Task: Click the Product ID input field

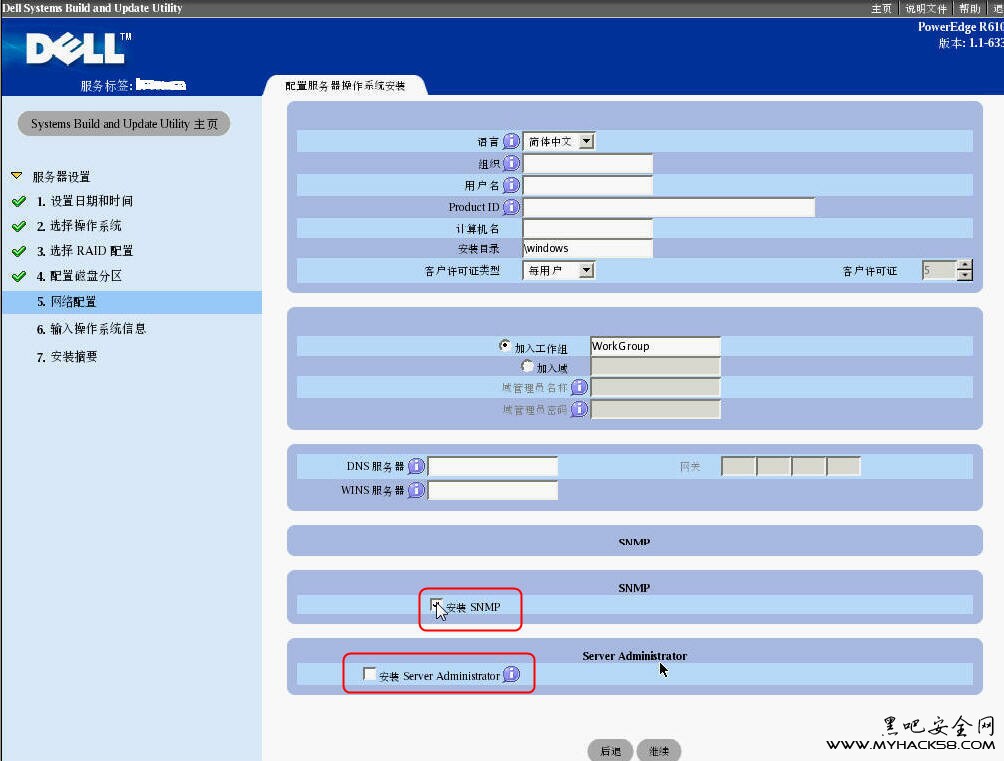Action: [668, 207]
